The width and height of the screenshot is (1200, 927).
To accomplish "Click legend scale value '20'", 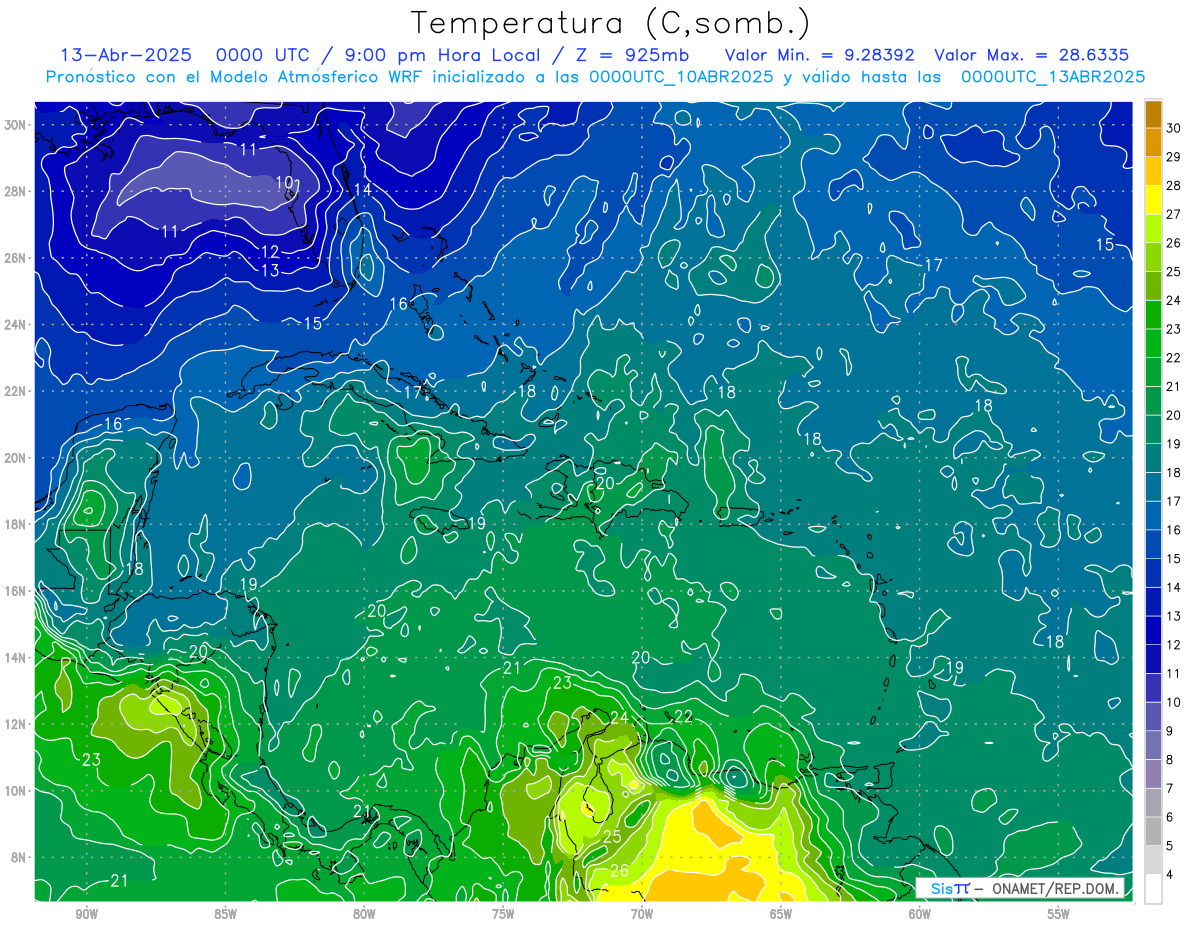I will pyautogui.click(x=1174, y=415).
